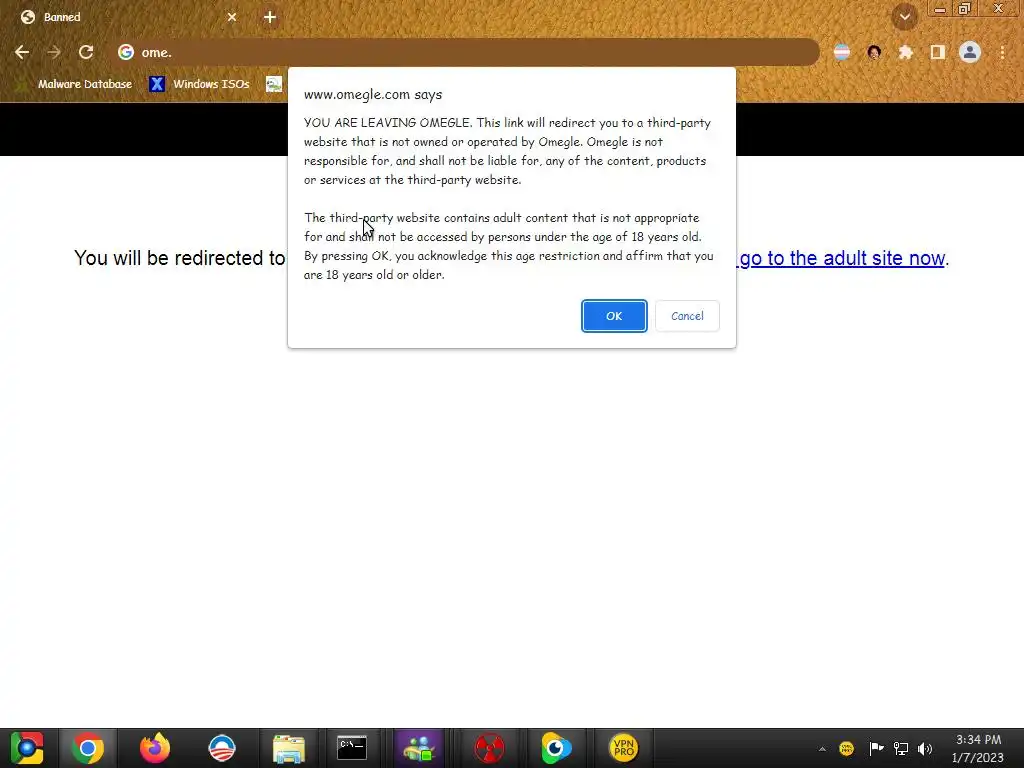Viewport: 1024px width, 768px height.
Task: Launch Firefox from the taskbar
Action: tap(155, 748)
